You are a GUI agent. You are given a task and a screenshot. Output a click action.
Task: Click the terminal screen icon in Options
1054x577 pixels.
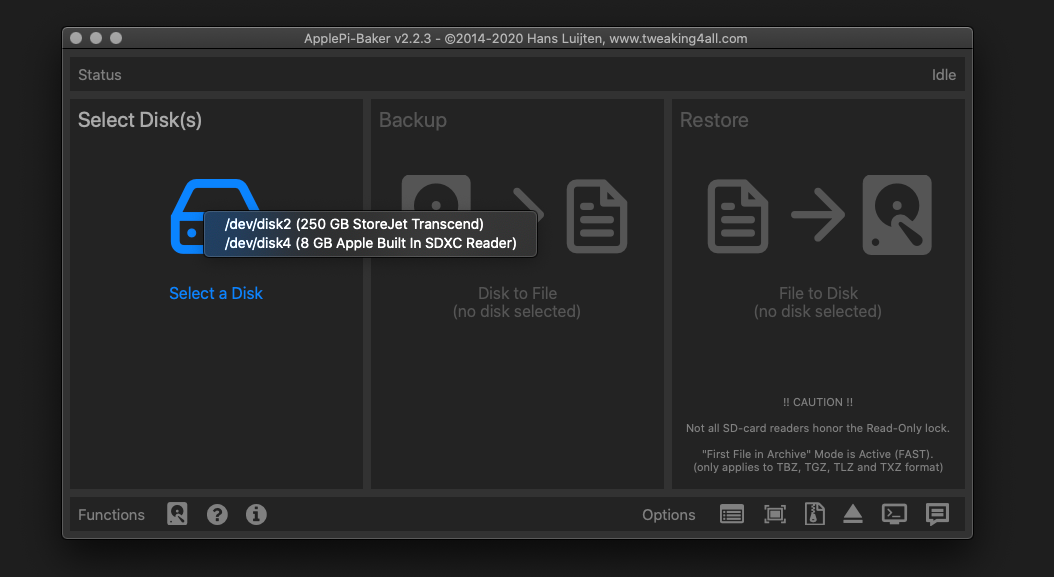pos(894,514)
